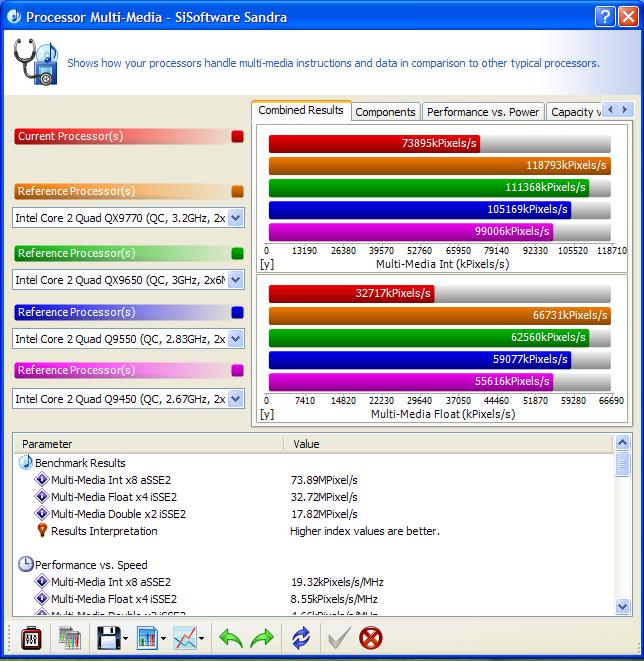
Task: Click the Multi-Media Int chart [y] label
Action: tap(267, 265)
